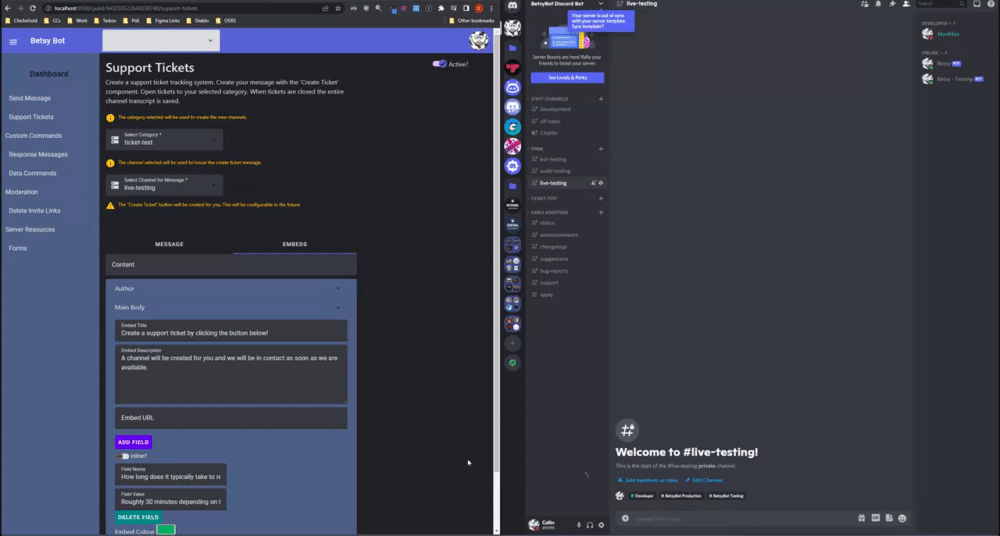Screen dimensions: 1000x536
Task: Open Select Category dropdown
Action: (165, 139)
